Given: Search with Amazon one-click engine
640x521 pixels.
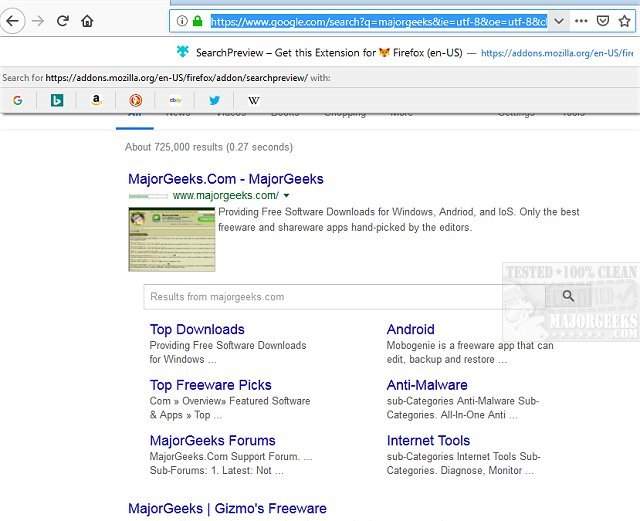Looking at the screenshot, I should coord(96,100).
